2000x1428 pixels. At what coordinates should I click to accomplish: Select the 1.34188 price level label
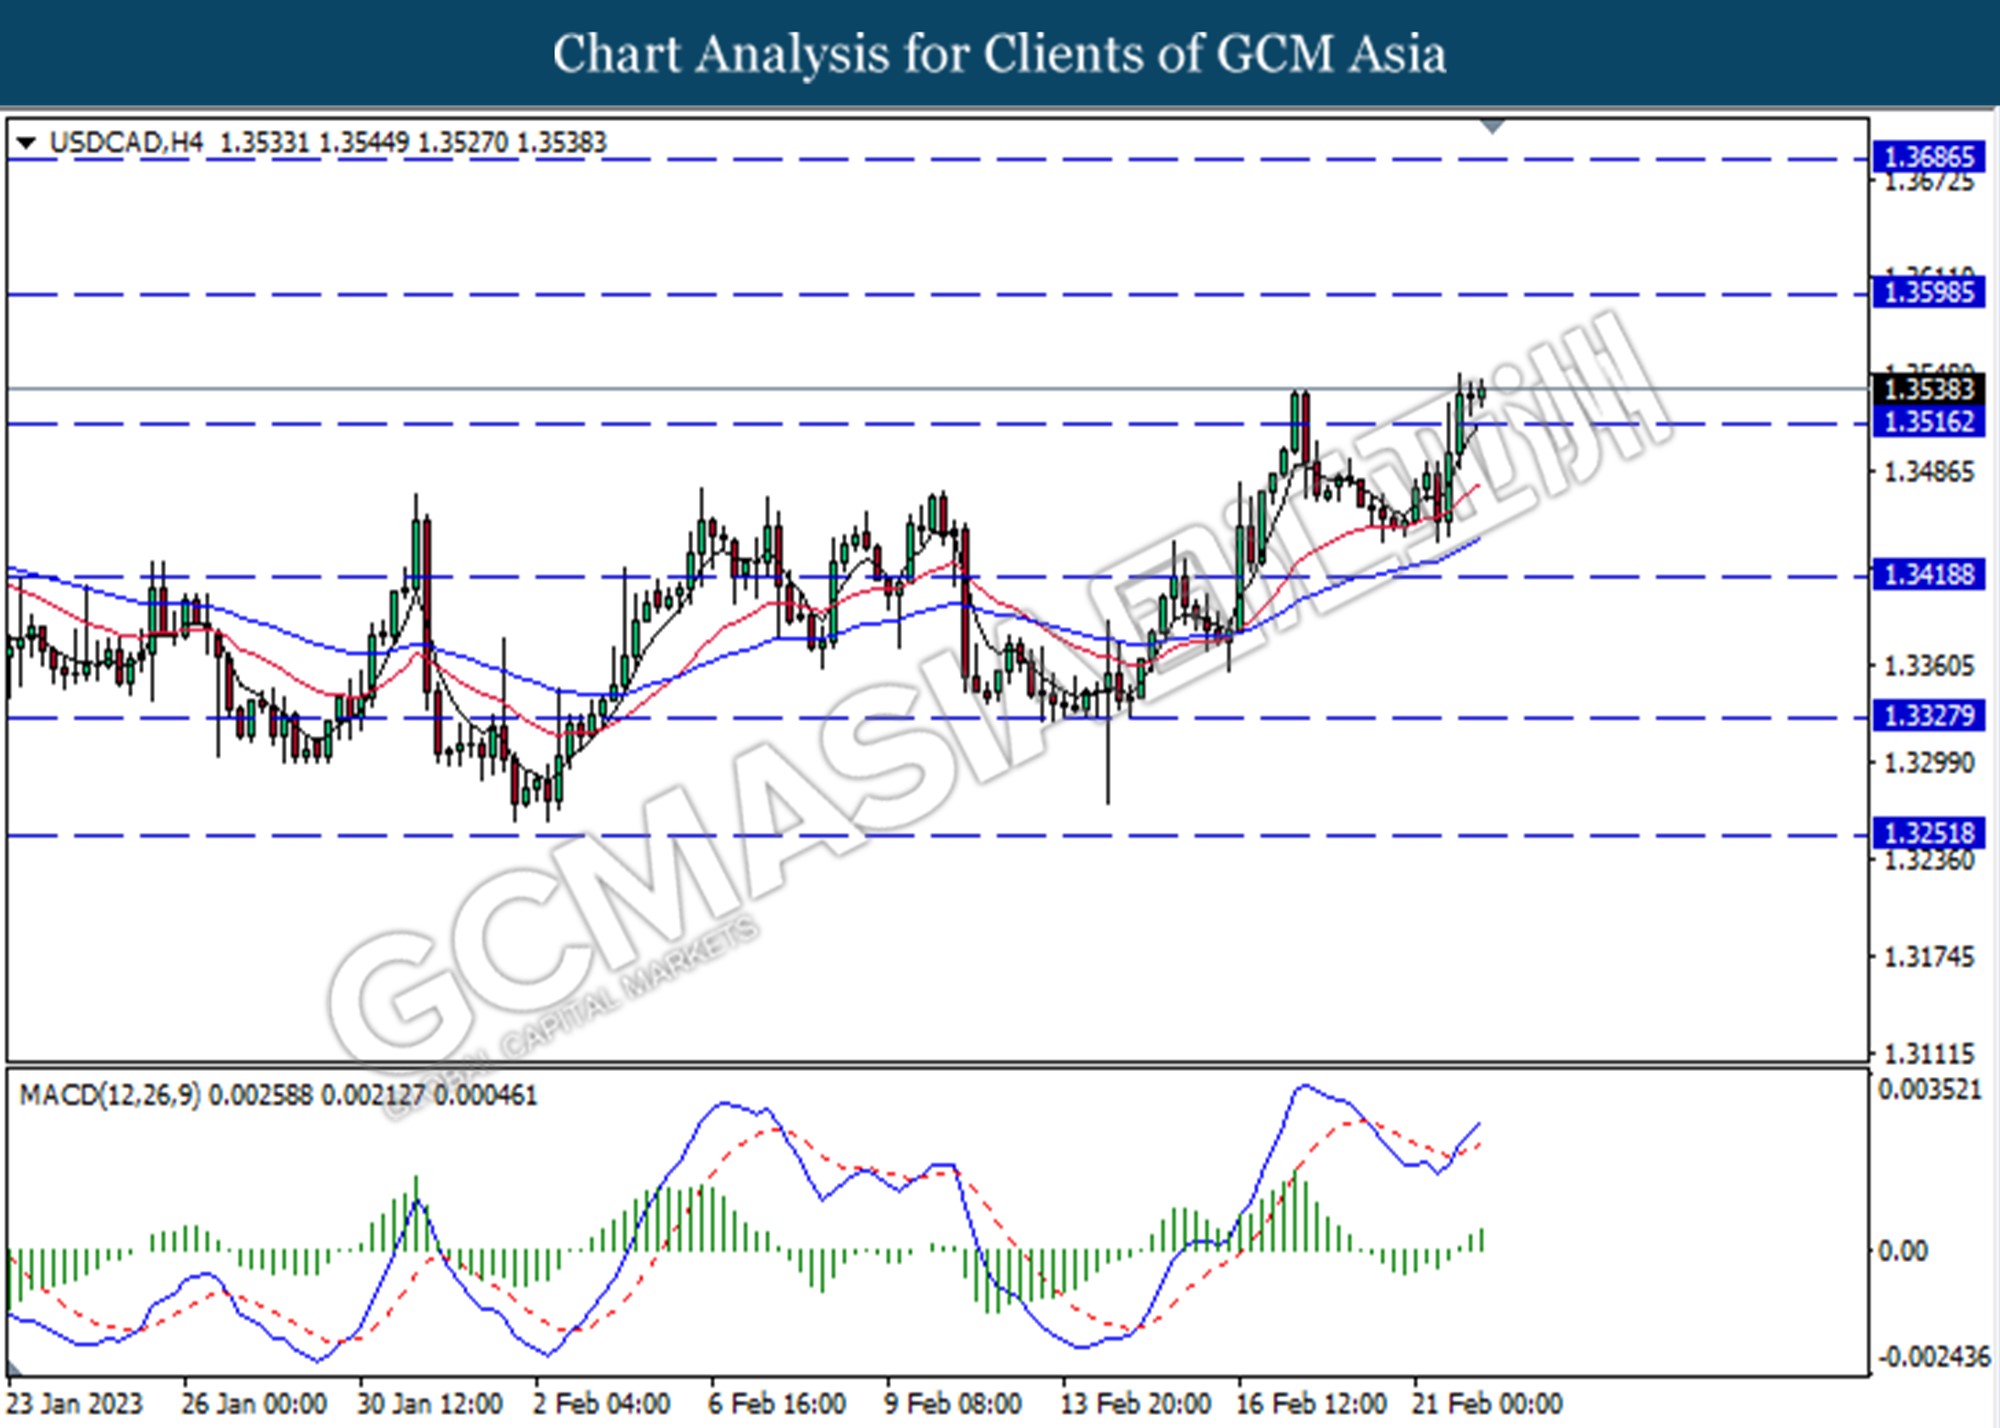pyautogui.click(x=1928, y=575)
